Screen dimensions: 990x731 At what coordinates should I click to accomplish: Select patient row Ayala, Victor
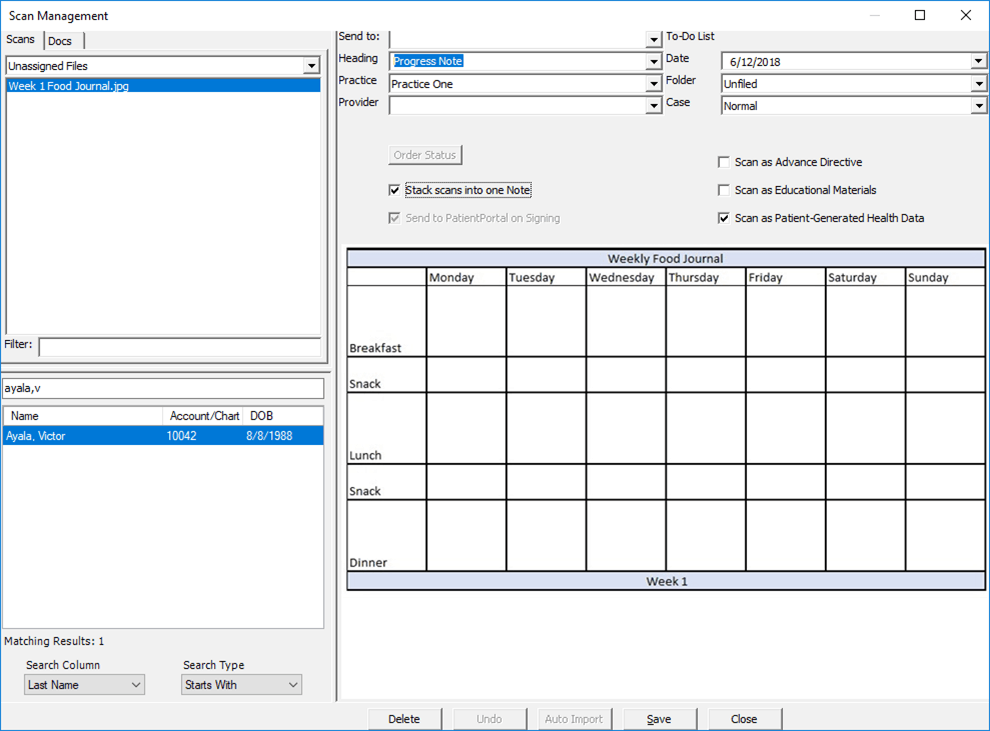164,436
